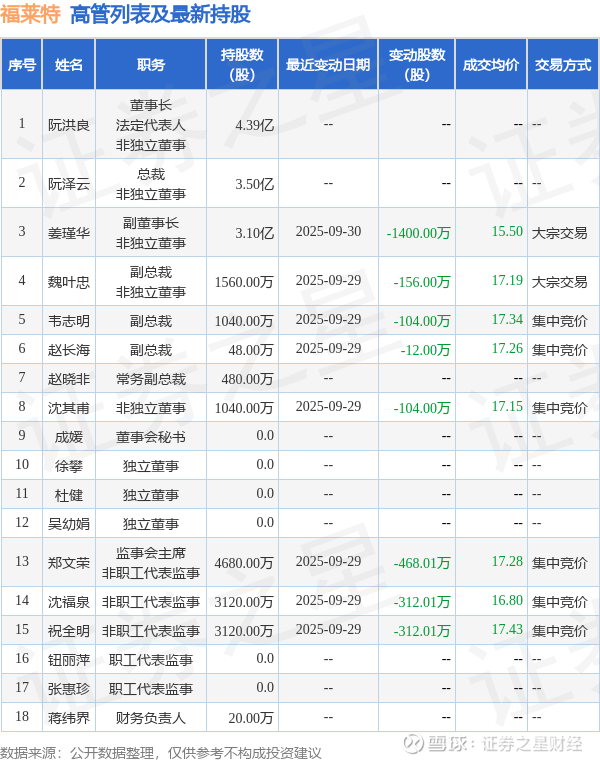Select the name 祝全明 in row 15
This screenshot has height=762, width=600.
point(69,631)
